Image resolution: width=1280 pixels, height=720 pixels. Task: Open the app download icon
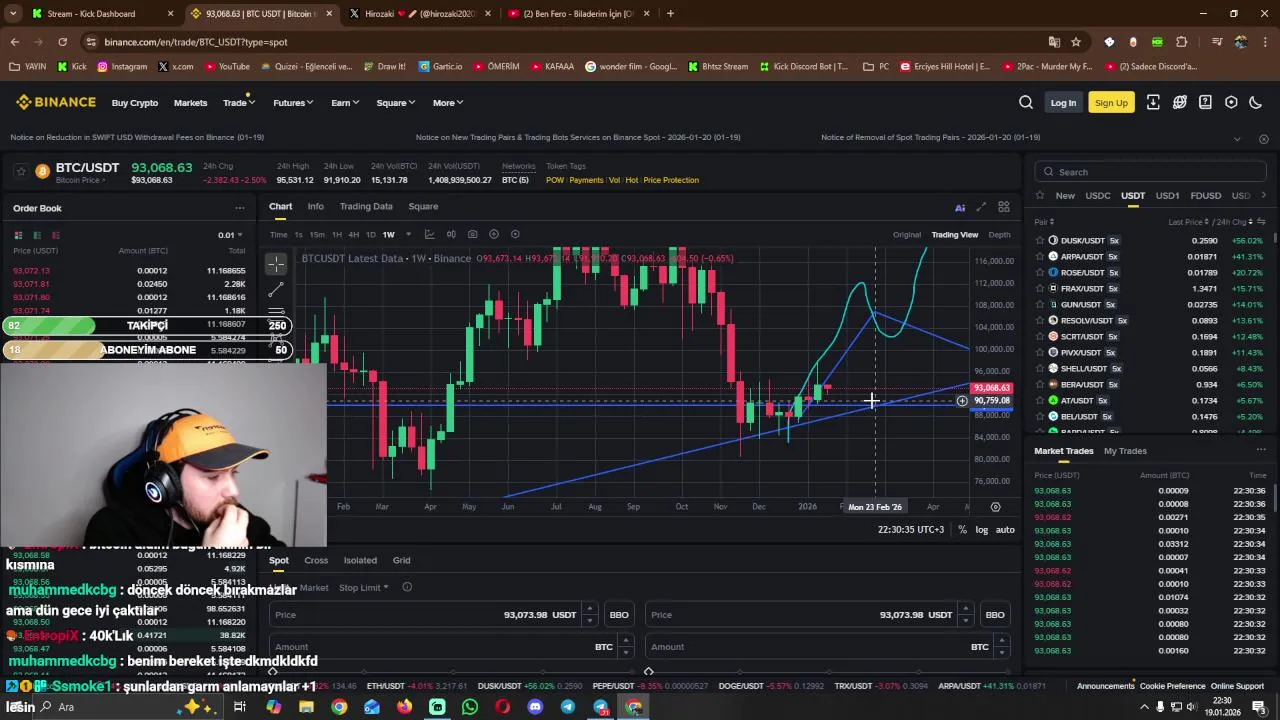[x=1153, y=102]
